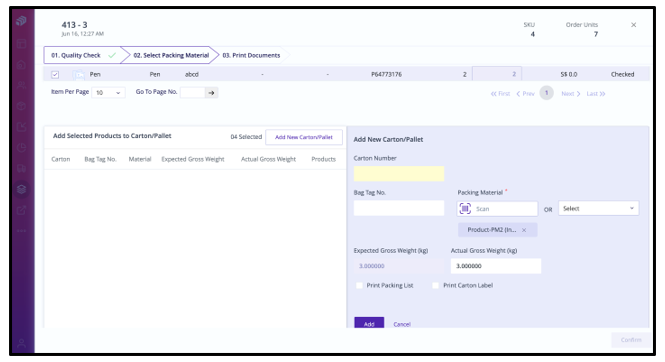Cancel adding the new carton
The height and width of the screenshot is (362, 665).
402,324
